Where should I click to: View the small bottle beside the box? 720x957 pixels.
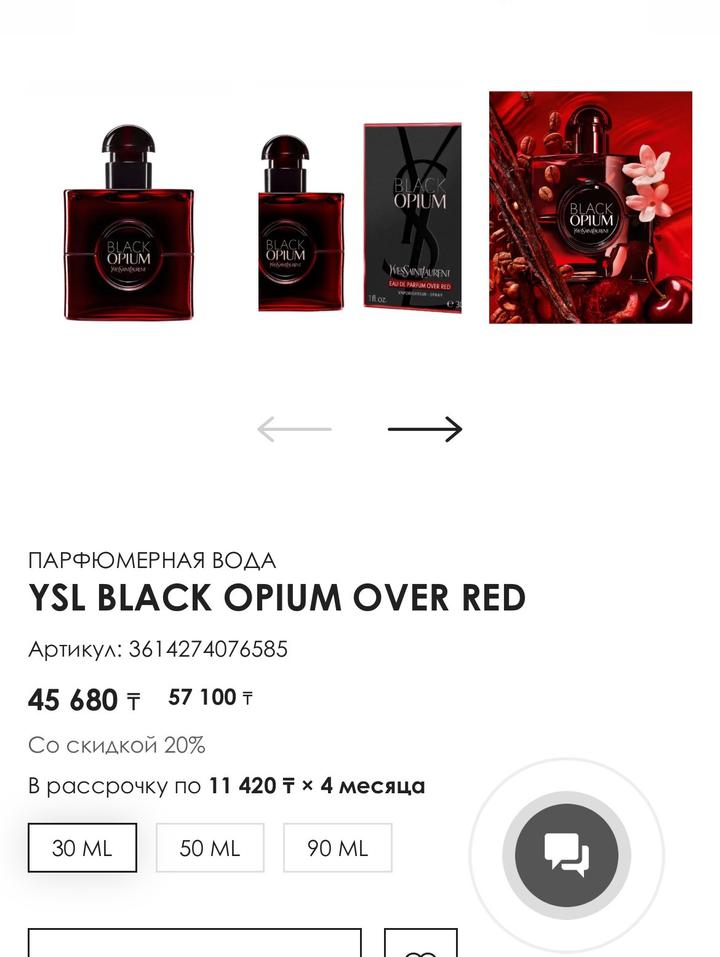click(300, 223)
